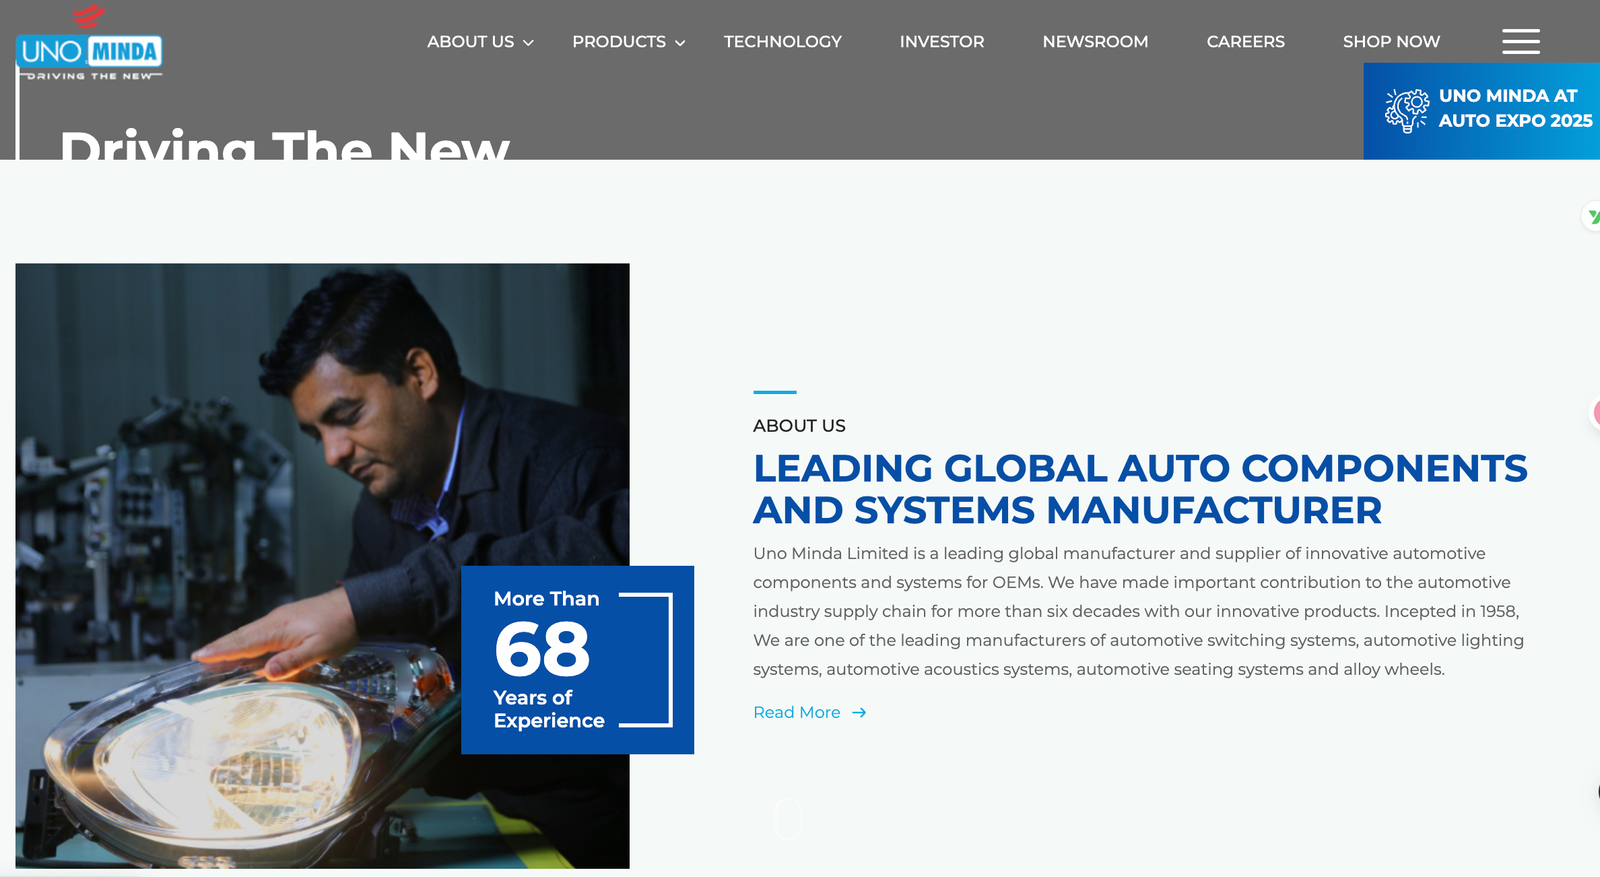Click the Leading Global Auto Components heading
1600x877 pixels.
pyautogui.click(x=1140, y=489)
